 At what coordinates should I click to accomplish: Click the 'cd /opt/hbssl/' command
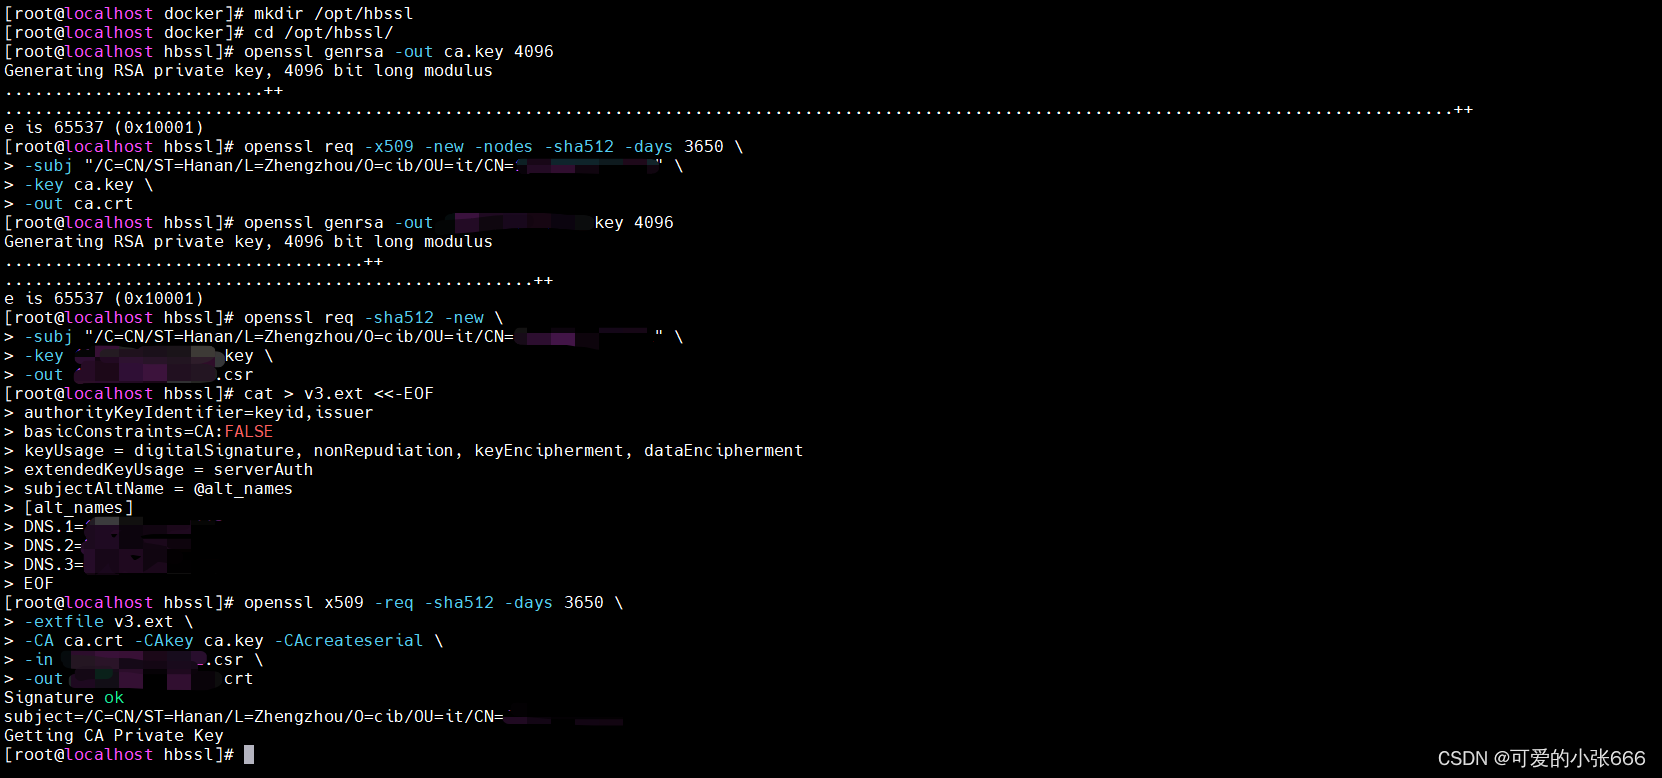(x=323, y=33)
